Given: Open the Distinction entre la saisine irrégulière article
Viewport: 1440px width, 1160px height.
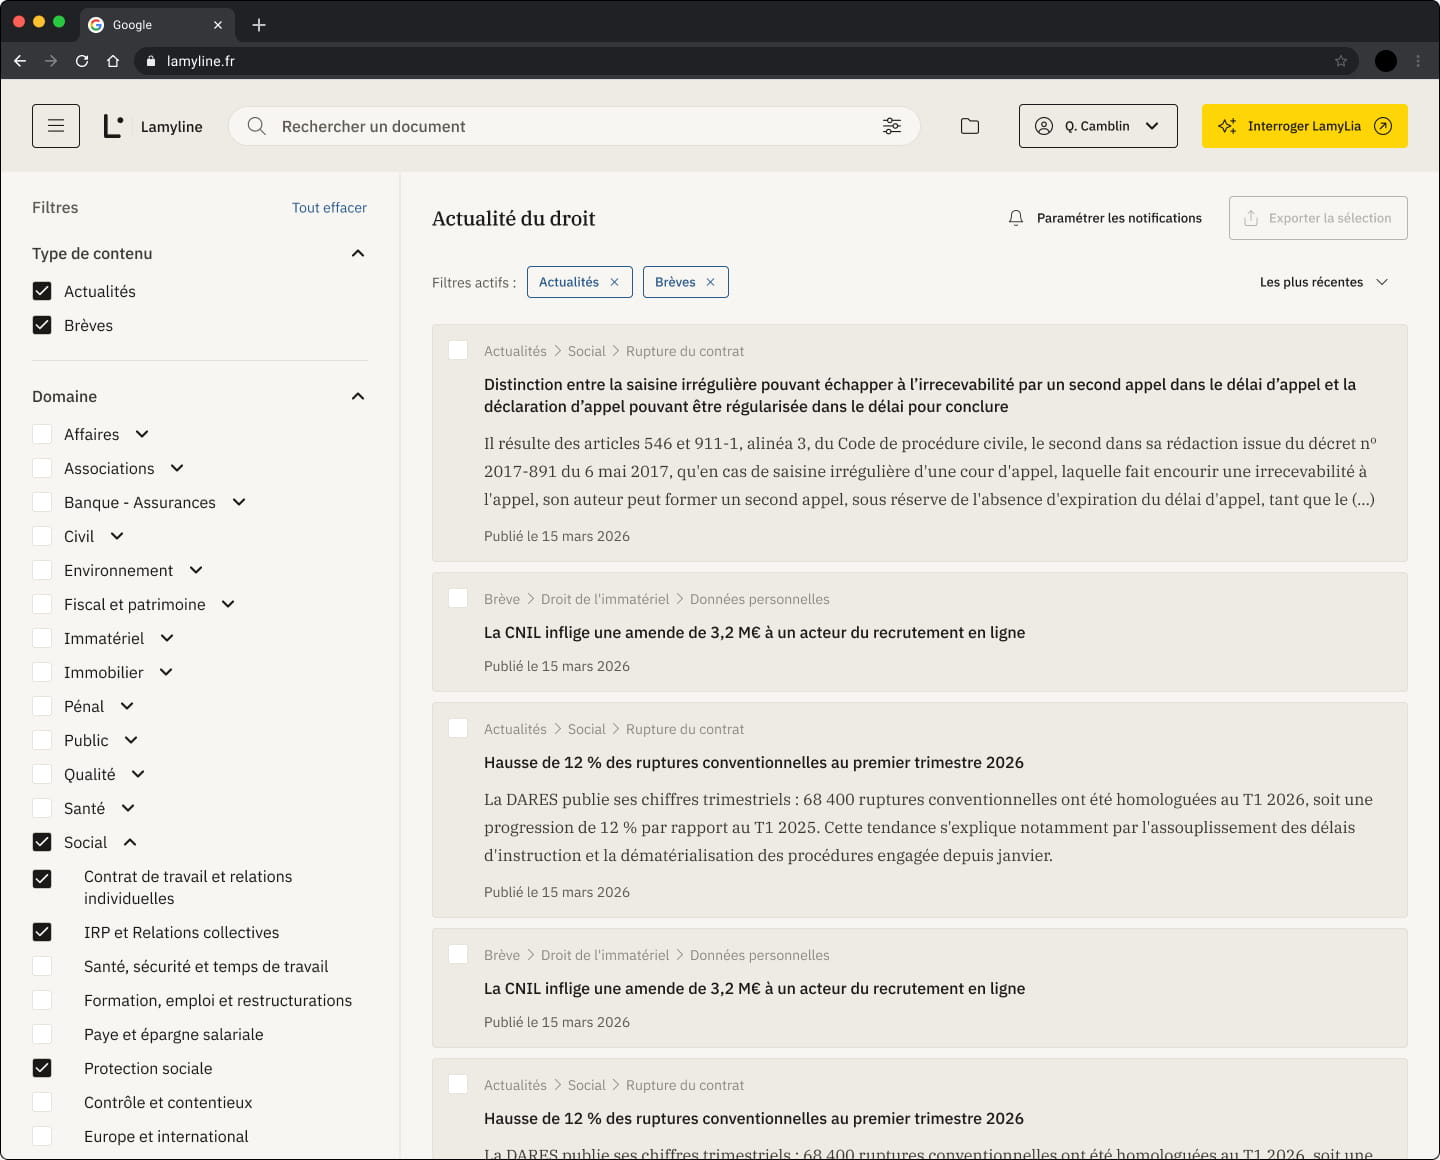Looking at the screenshot, I should (x=920, y=395).
